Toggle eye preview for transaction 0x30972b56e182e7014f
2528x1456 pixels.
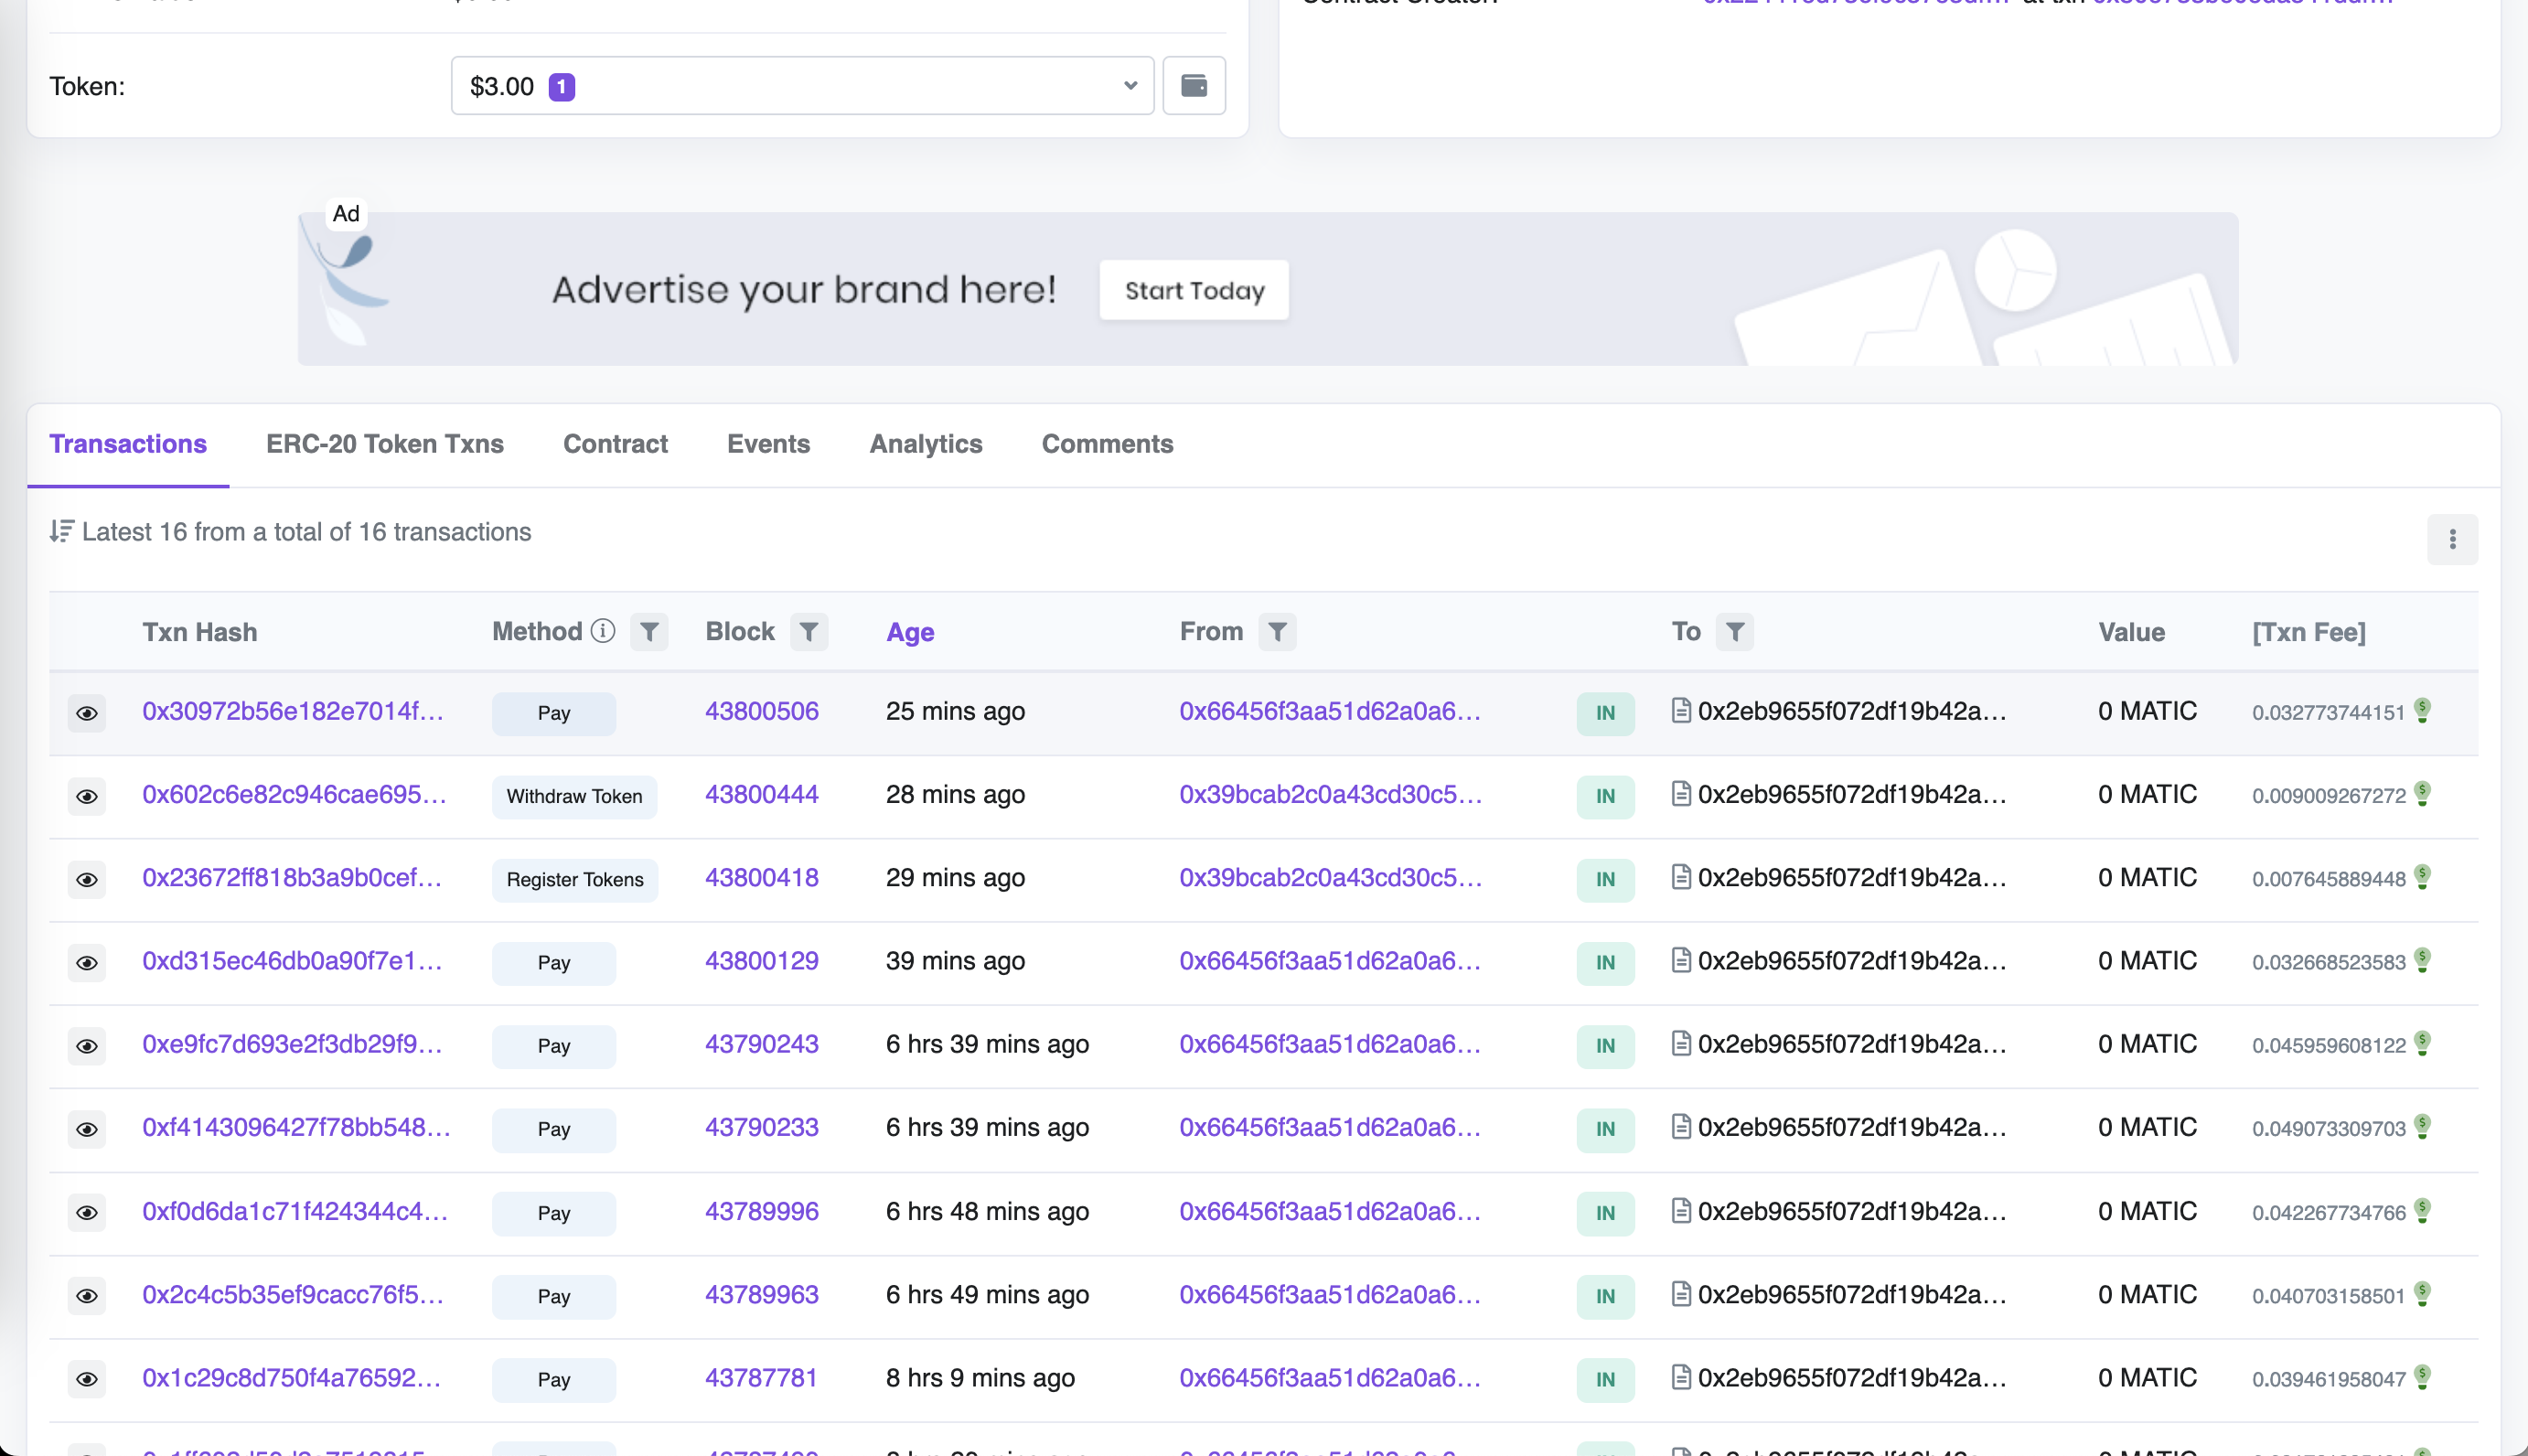87,713
